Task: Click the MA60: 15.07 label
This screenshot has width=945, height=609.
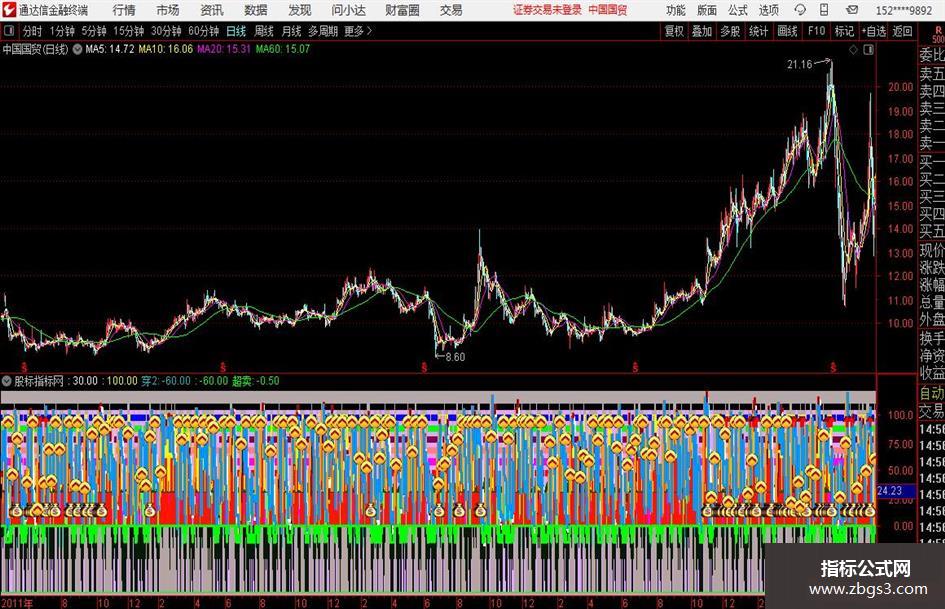Action: click(283, 49)
